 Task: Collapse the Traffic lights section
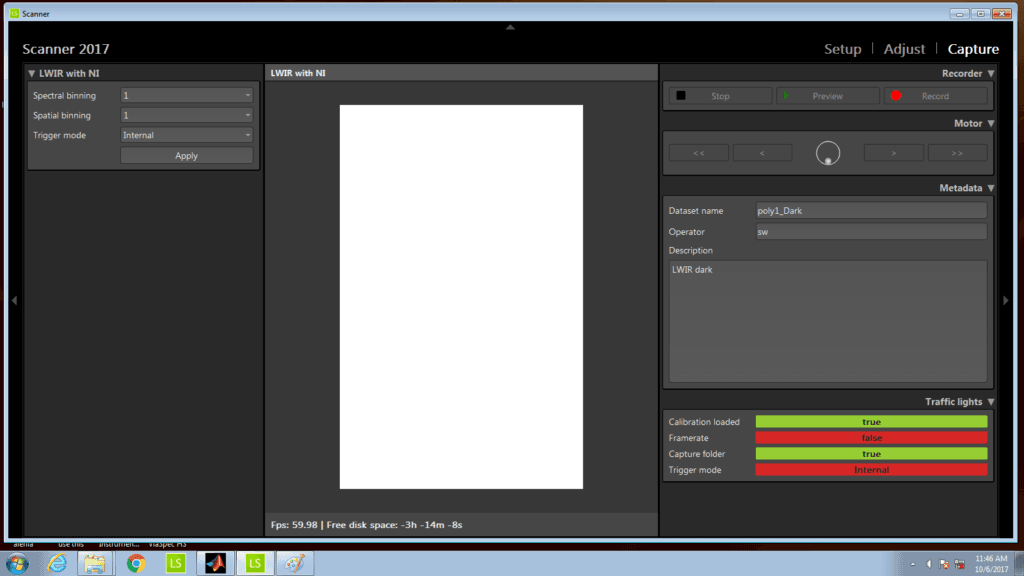[991, 402]
